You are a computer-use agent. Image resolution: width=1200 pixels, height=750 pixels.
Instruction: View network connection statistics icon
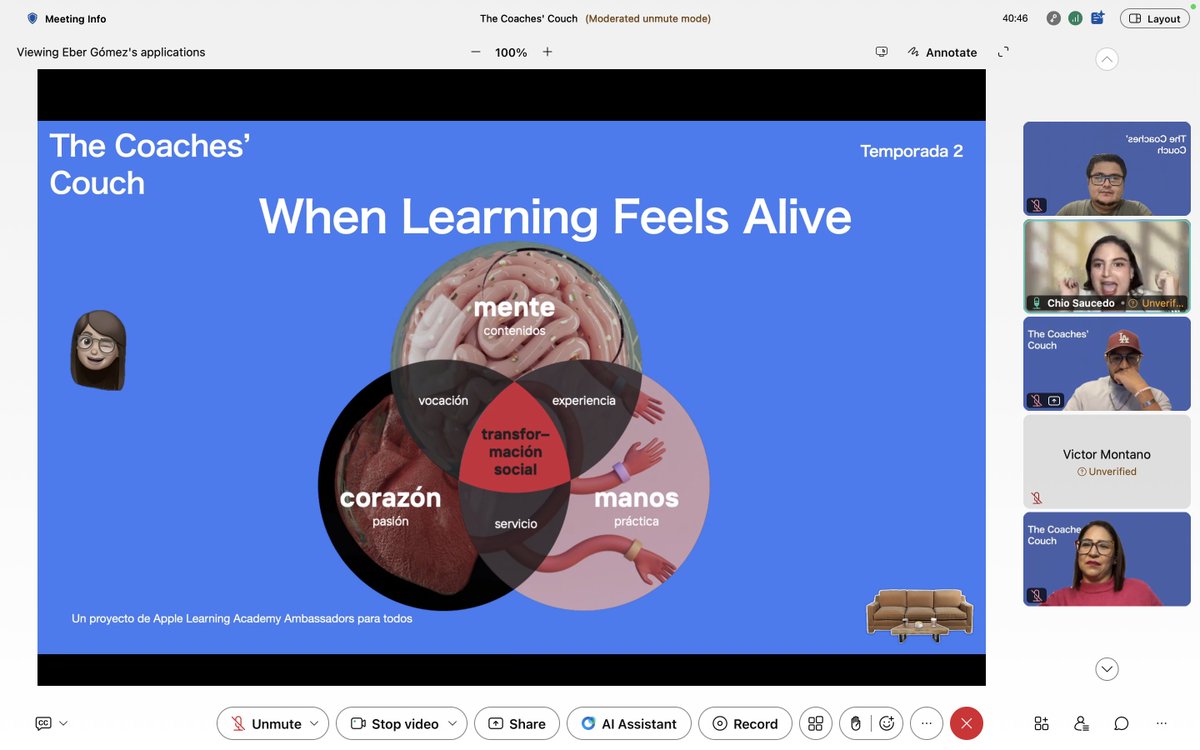tap(1075, 18)
